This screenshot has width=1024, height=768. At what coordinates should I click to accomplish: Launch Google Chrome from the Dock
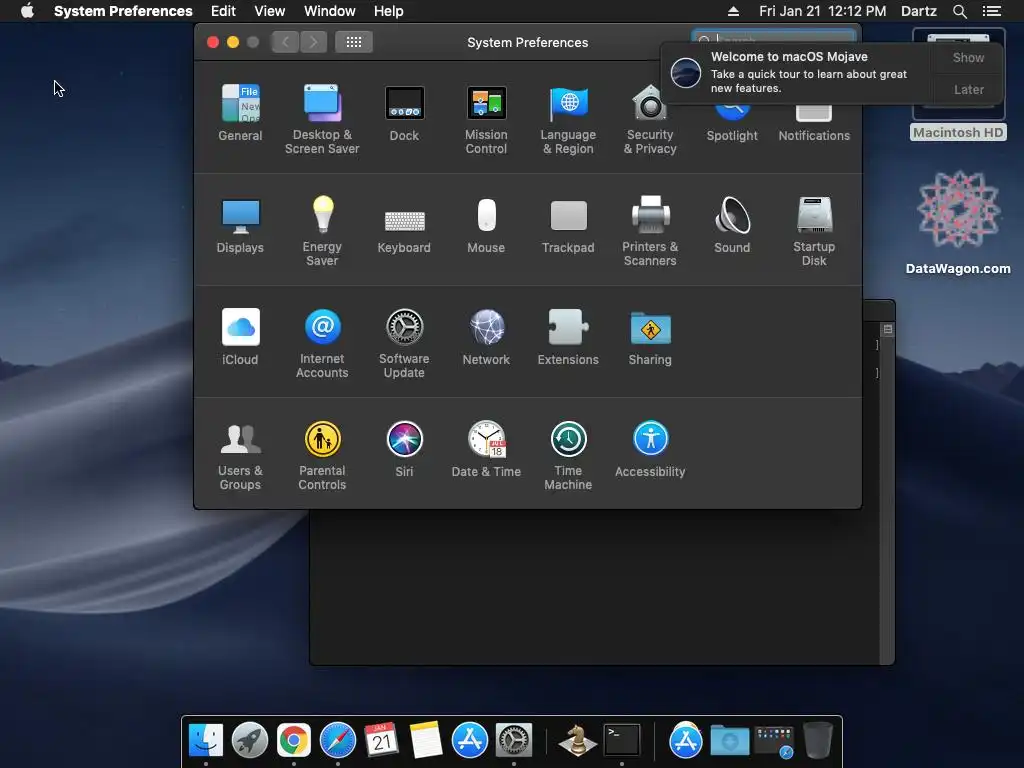pyautogui.click(x=293, y=740)
